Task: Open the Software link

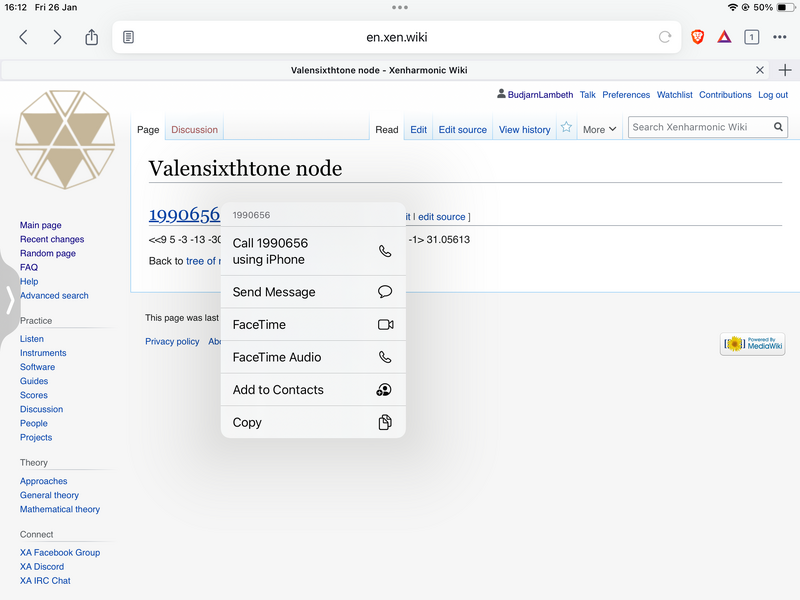Action: click(37, 367)
